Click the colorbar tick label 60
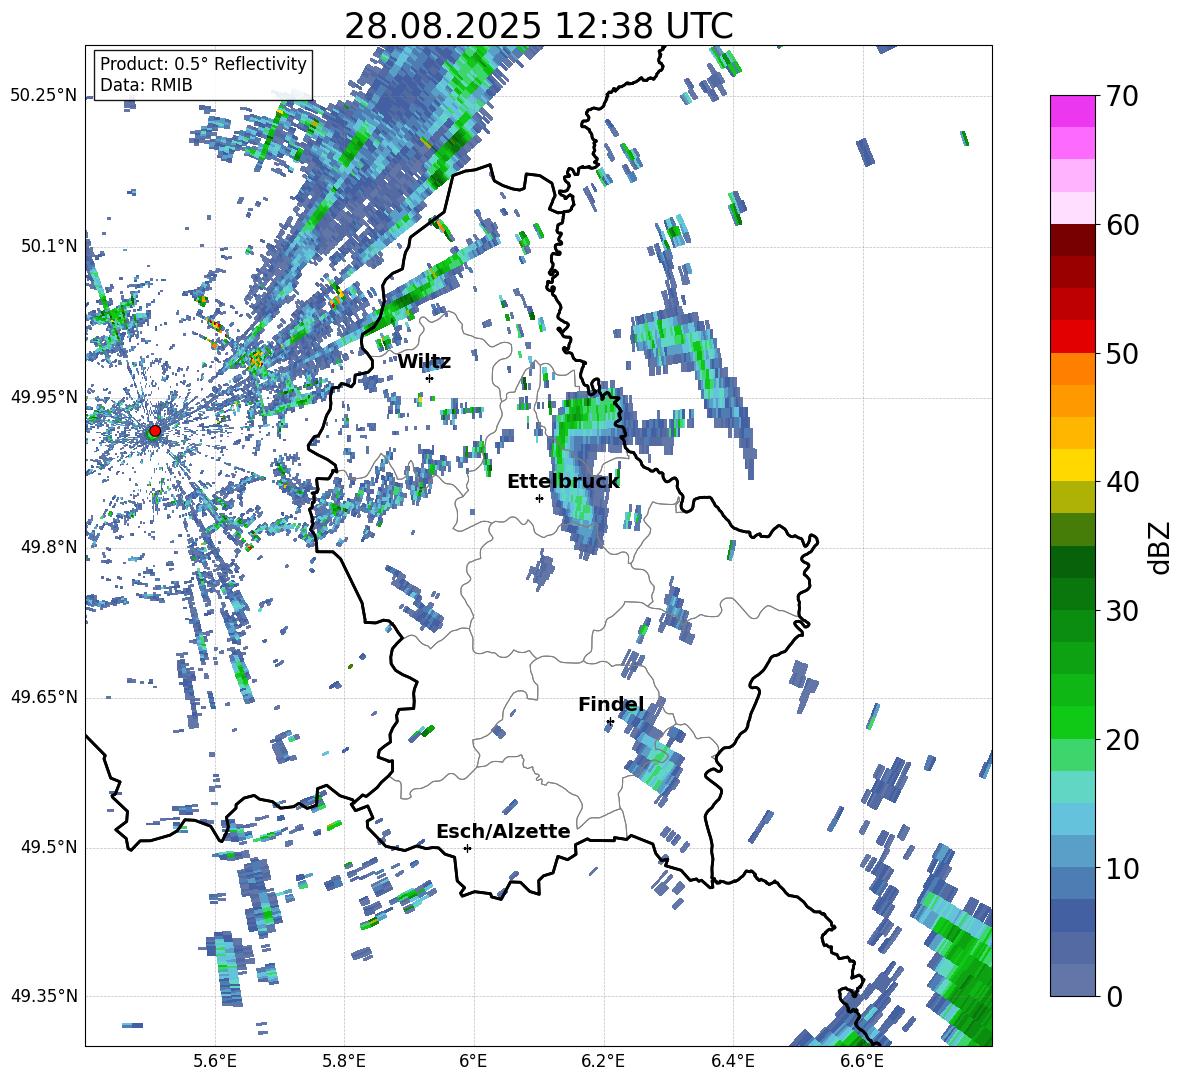Image resolution: width=1184 pixels, height=1081 pixels. pos(1122,225)
